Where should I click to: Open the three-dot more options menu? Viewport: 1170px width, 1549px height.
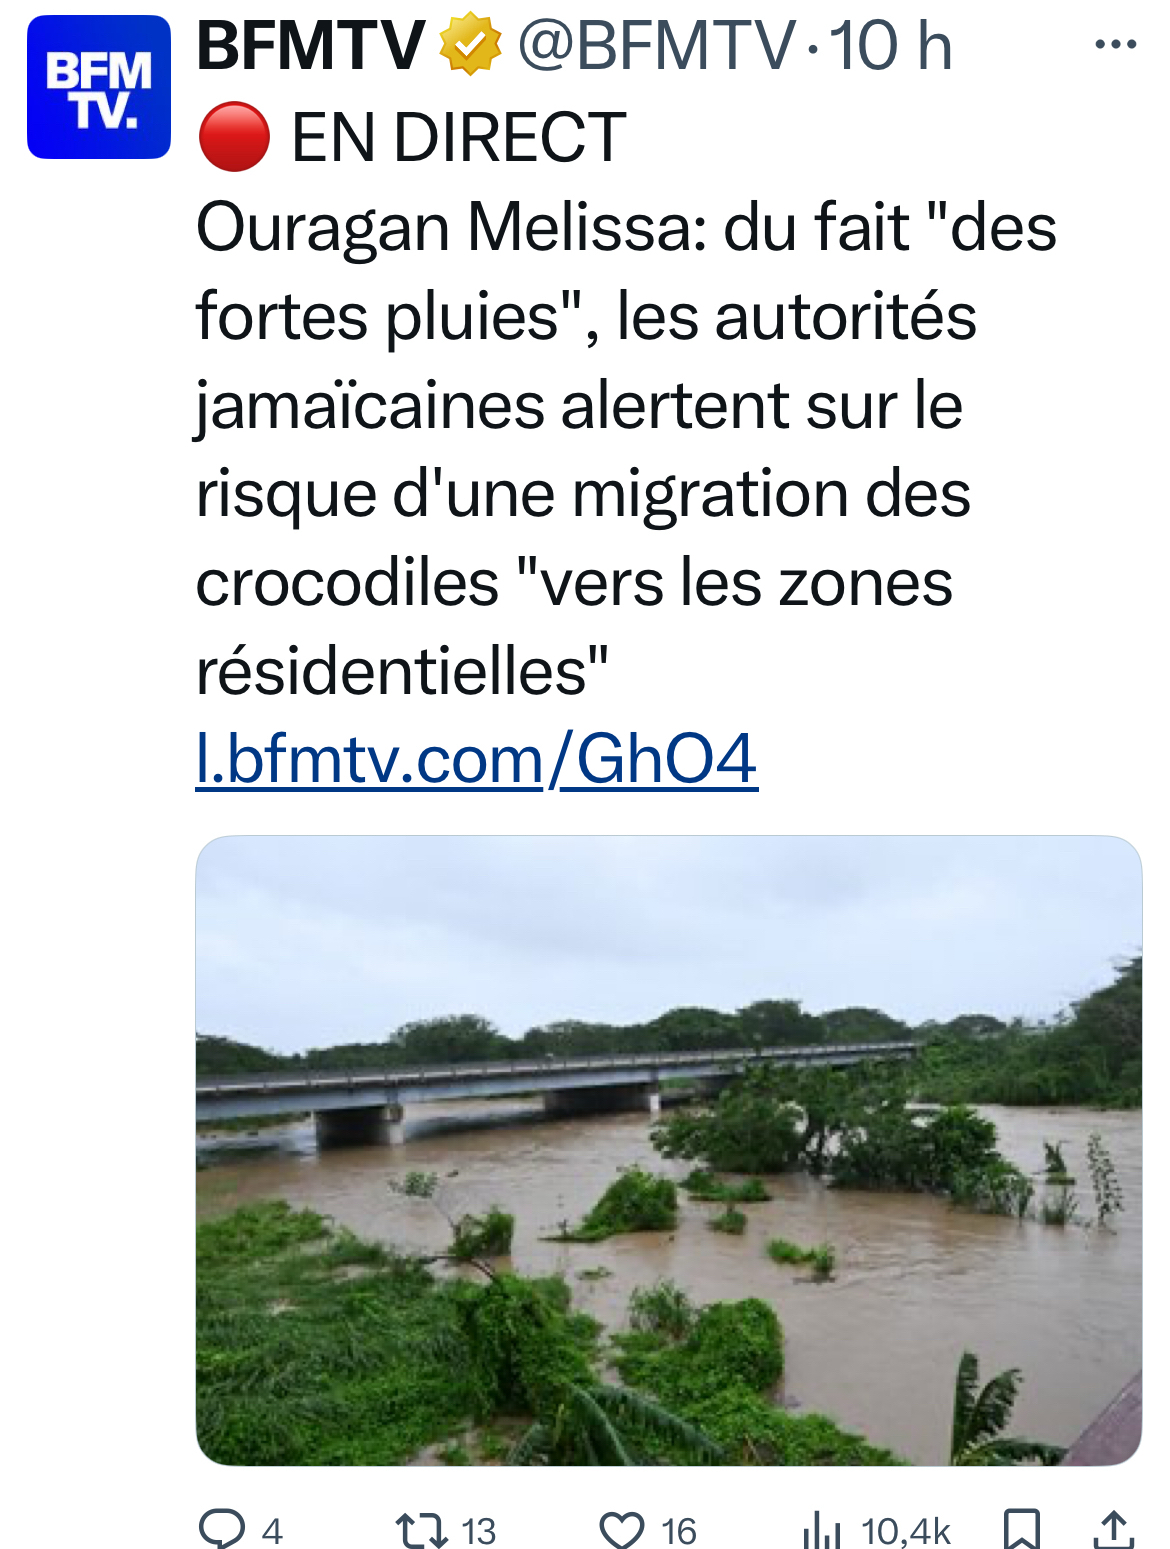click(x=1115, y=44)
